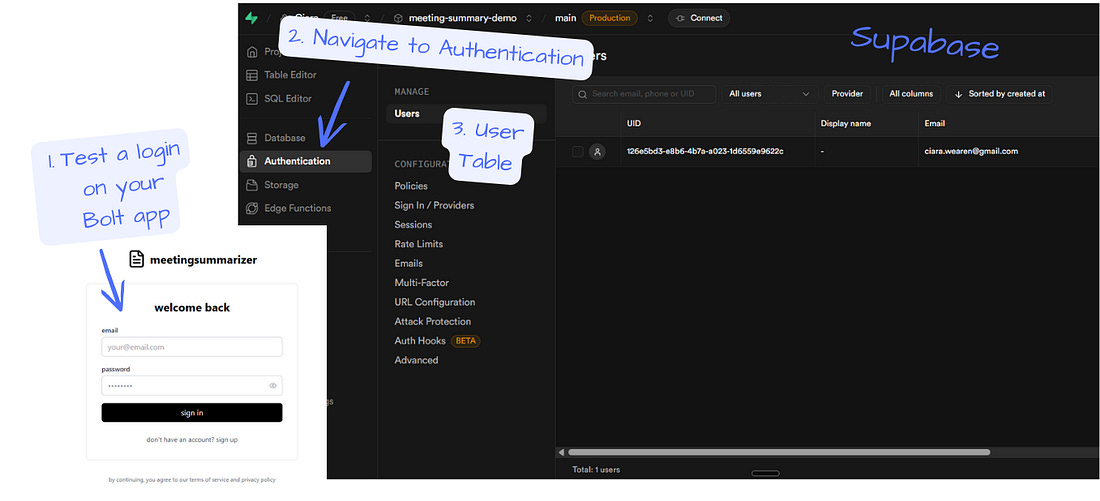Image resolution: width=1100 pixels, height=501 pixels.
Task: Go to Storage in sidebar
Action: 281,185
